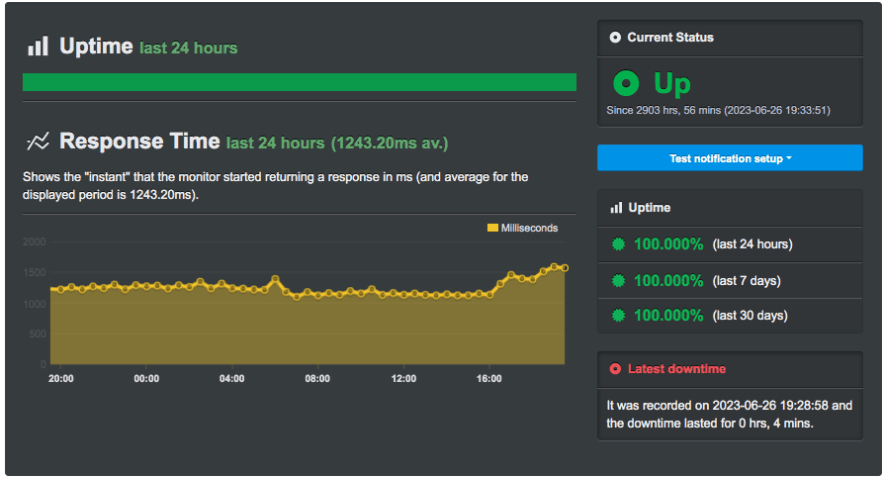Click the Since 2903 hrs, 56 mins text
The width and height of the screenshot is (884, 477).
coord(718,111)
